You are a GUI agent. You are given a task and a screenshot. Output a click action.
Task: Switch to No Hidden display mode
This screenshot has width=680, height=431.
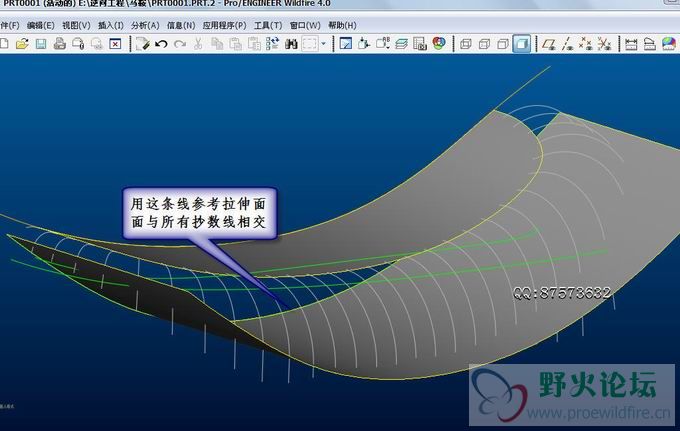click(503, 43)
